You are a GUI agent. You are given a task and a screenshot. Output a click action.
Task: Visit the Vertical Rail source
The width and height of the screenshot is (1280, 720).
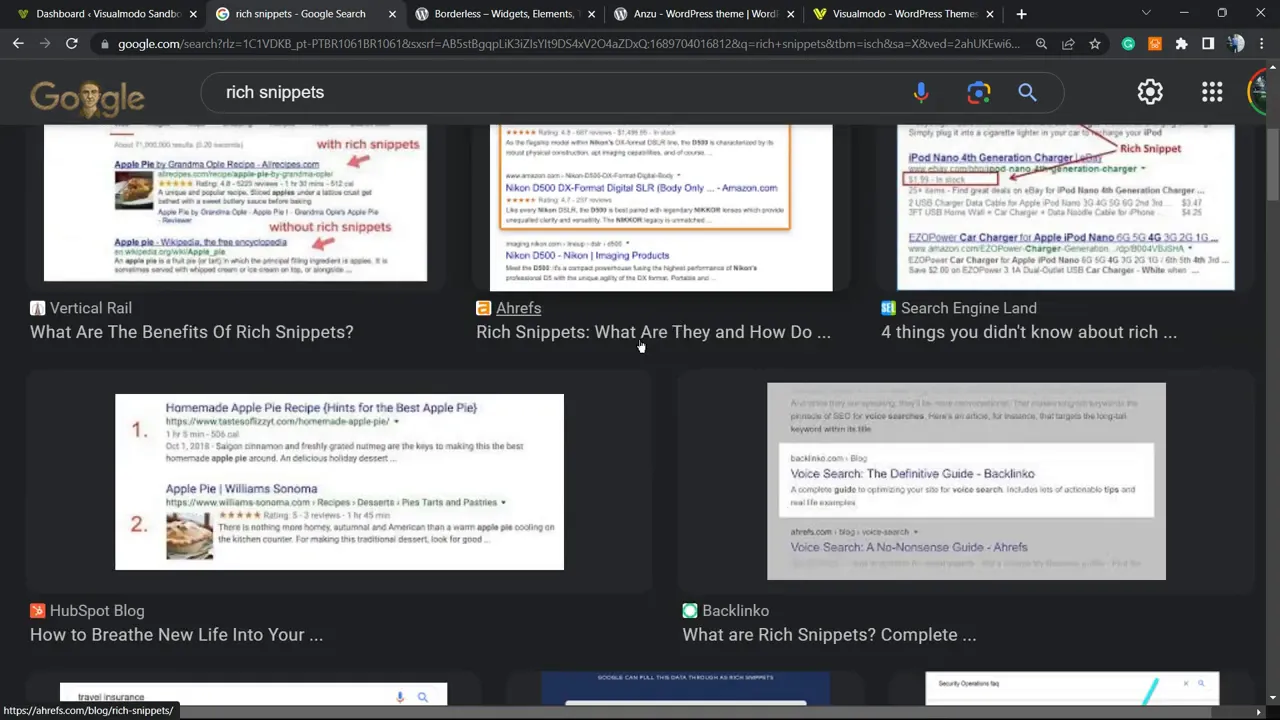coord(81,308)
